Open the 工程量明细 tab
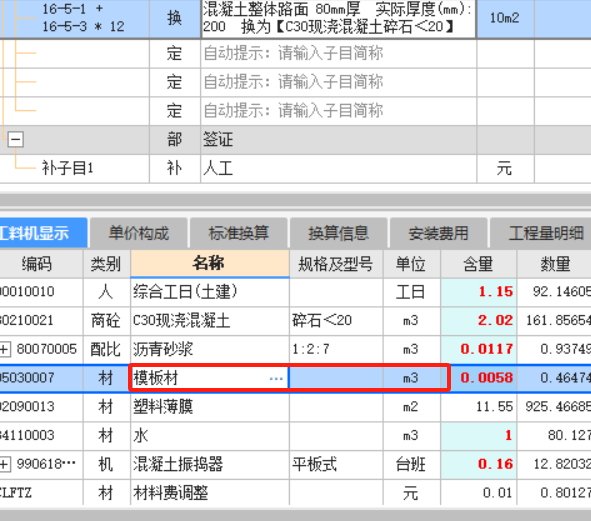 pos(540,233)
